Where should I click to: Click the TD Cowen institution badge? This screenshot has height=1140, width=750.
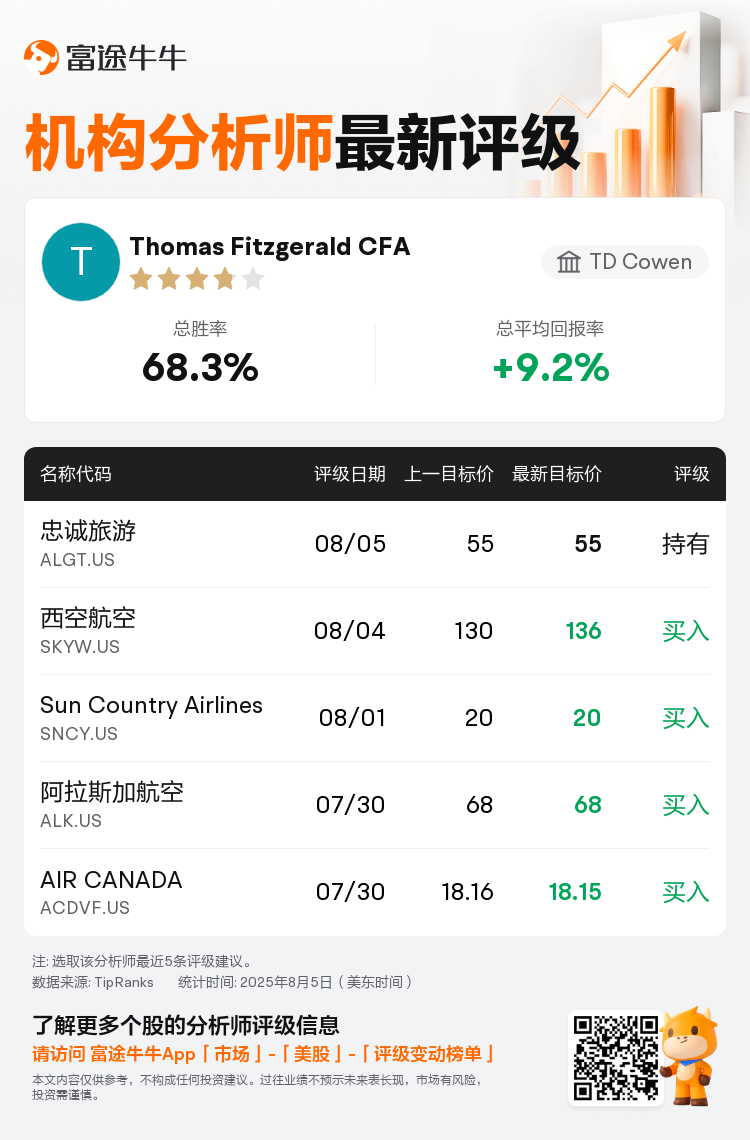625,262
